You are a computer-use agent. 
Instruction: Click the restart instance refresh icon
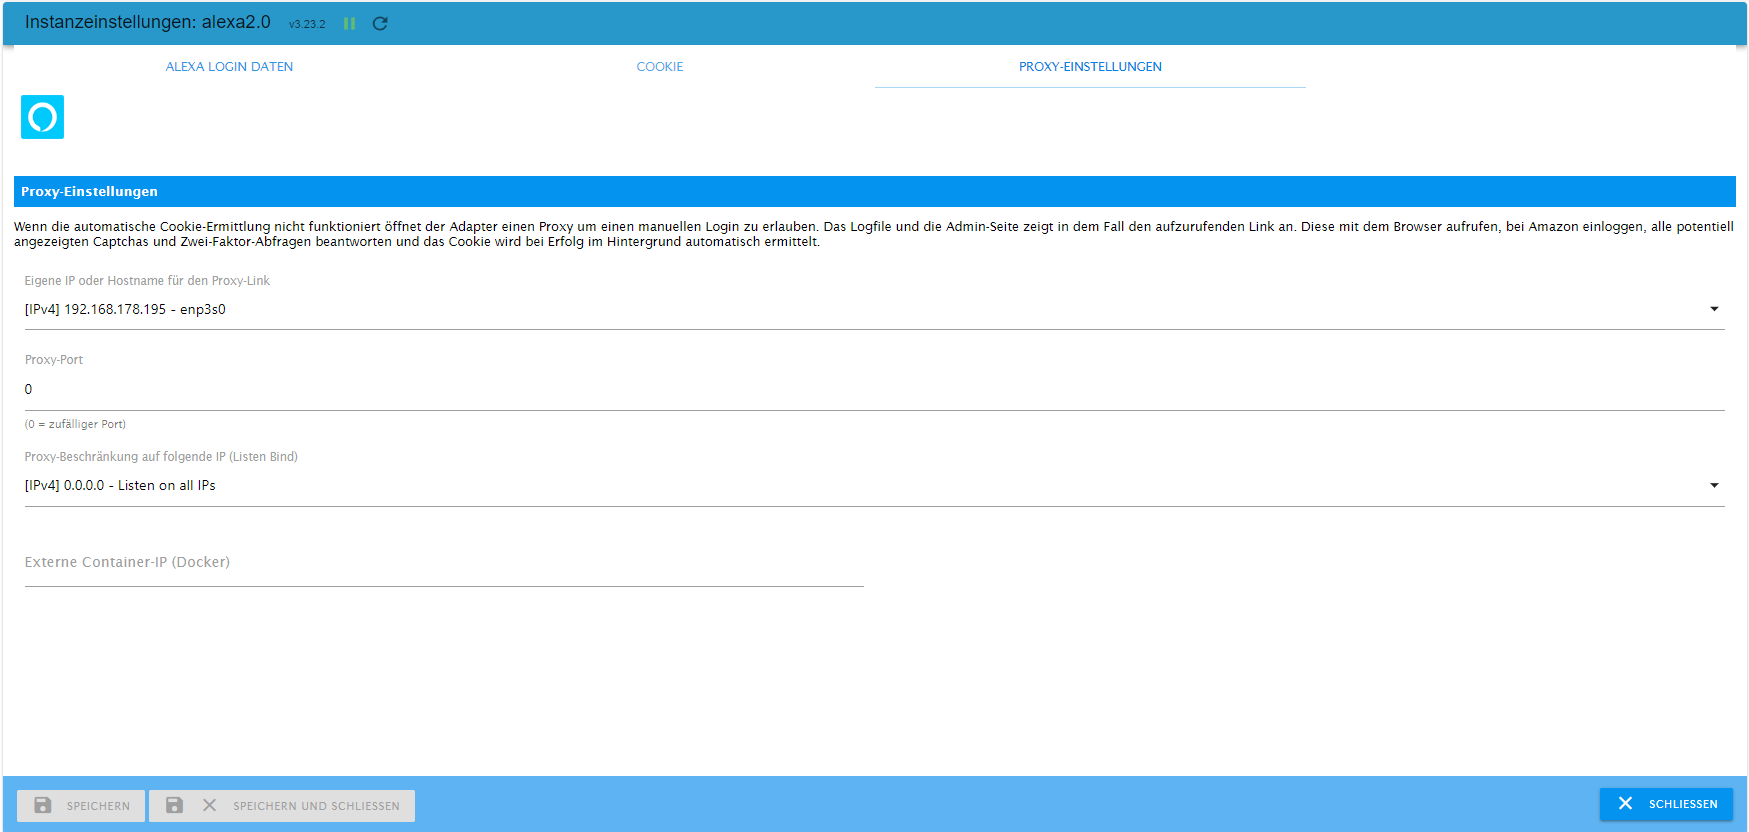coord(380,23)
